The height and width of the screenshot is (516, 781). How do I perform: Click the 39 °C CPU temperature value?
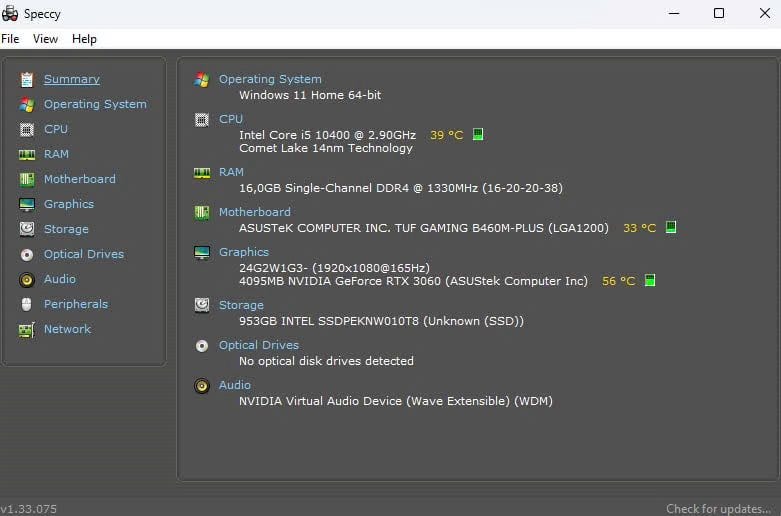click(447, 135)
